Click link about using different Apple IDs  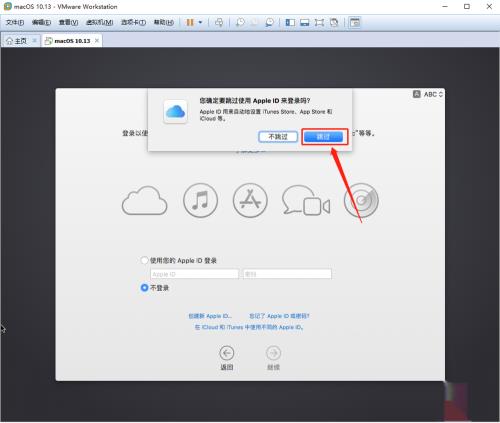(249, 327)
